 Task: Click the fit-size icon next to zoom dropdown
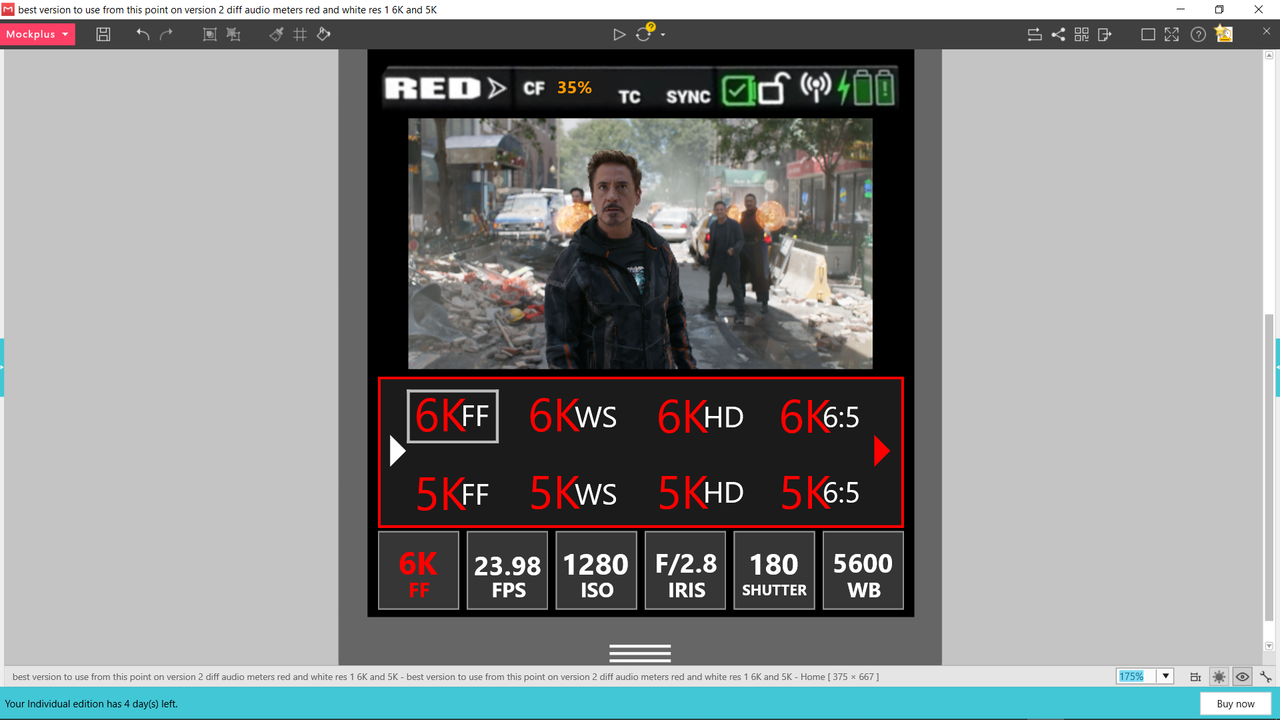[x=1196, y=677]
